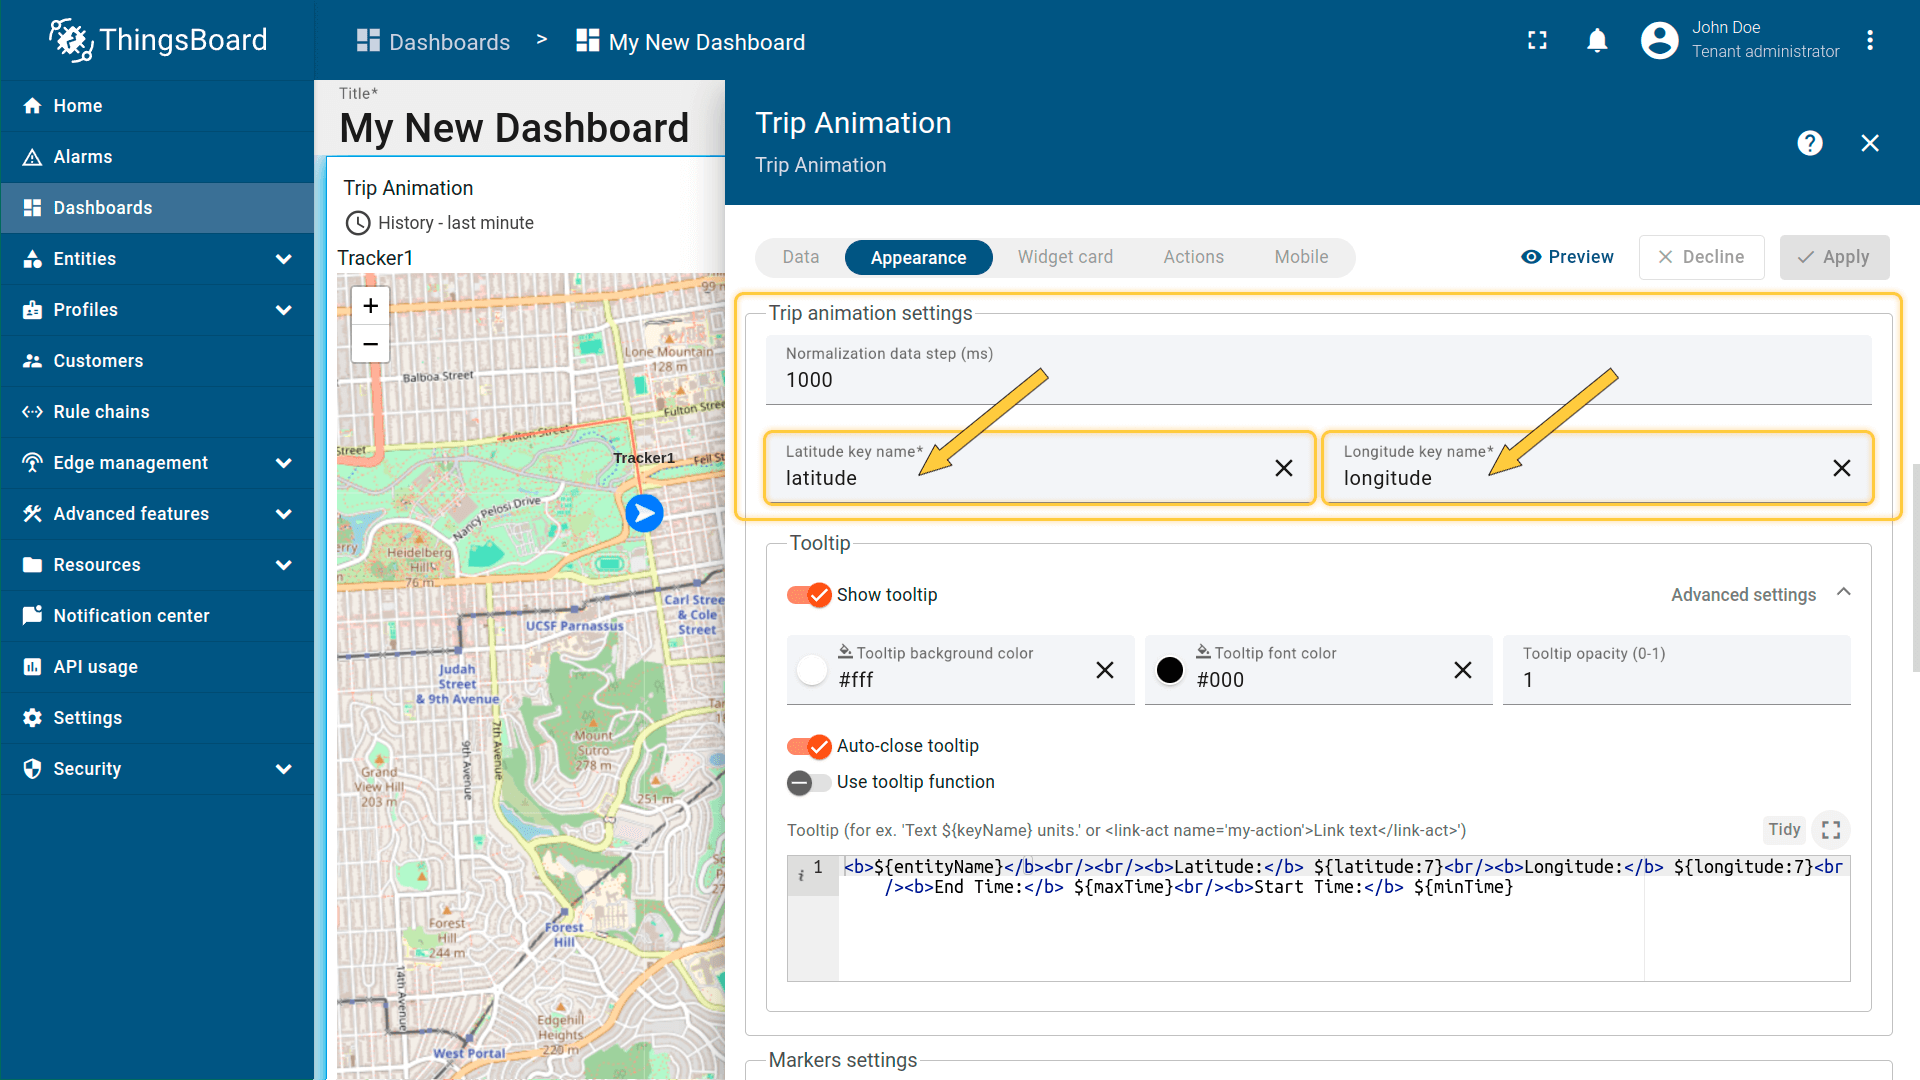This screenshot has width=1920, height=1080.
Task: Turn off Auto-close tooltip
Action: click(x=809, y=746)
